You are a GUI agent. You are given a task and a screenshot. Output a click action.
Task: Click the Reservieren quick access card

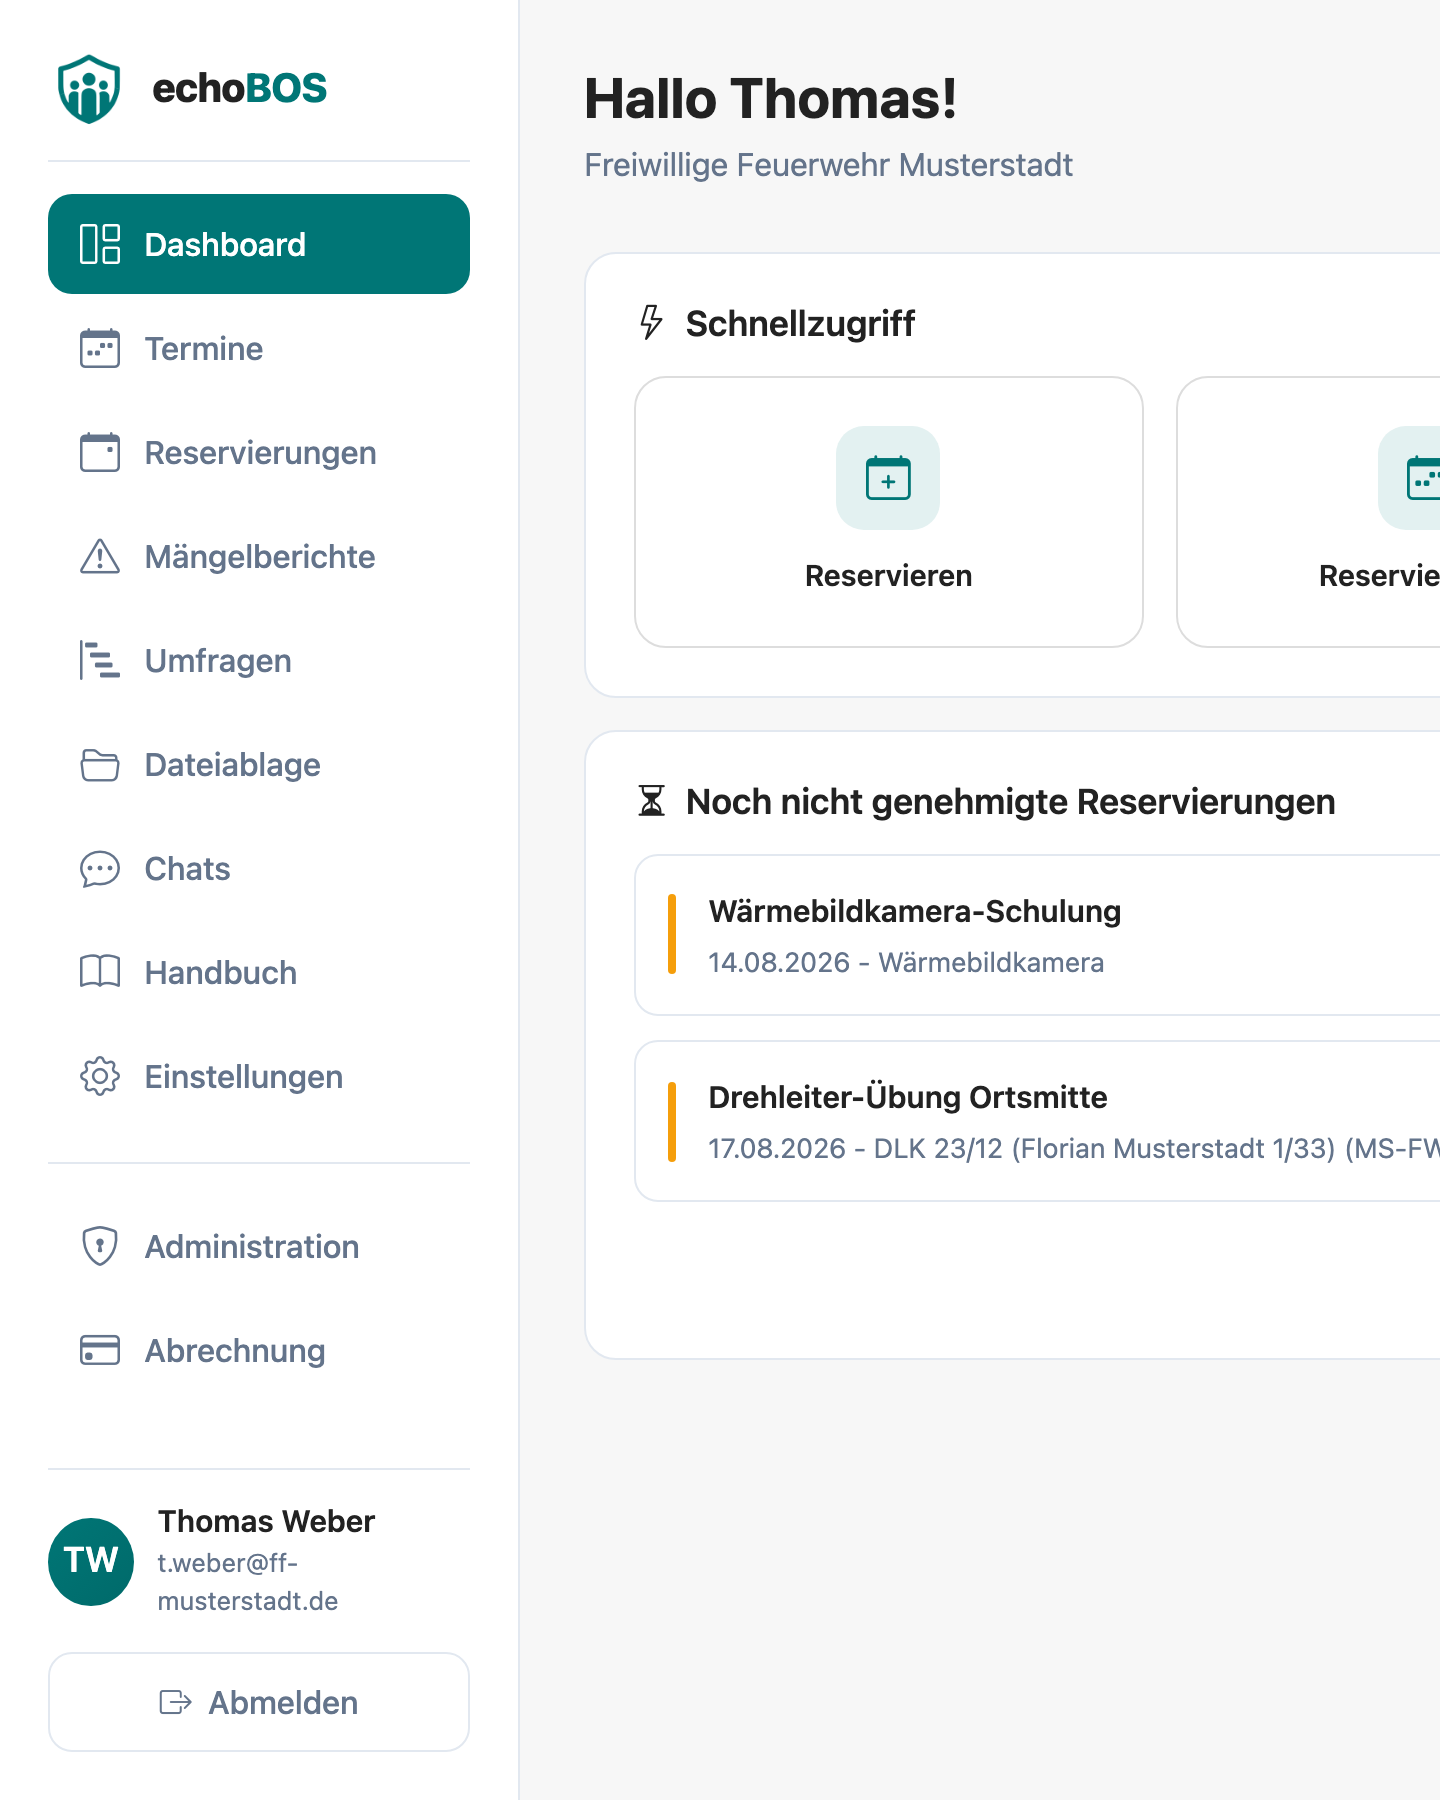889,512
